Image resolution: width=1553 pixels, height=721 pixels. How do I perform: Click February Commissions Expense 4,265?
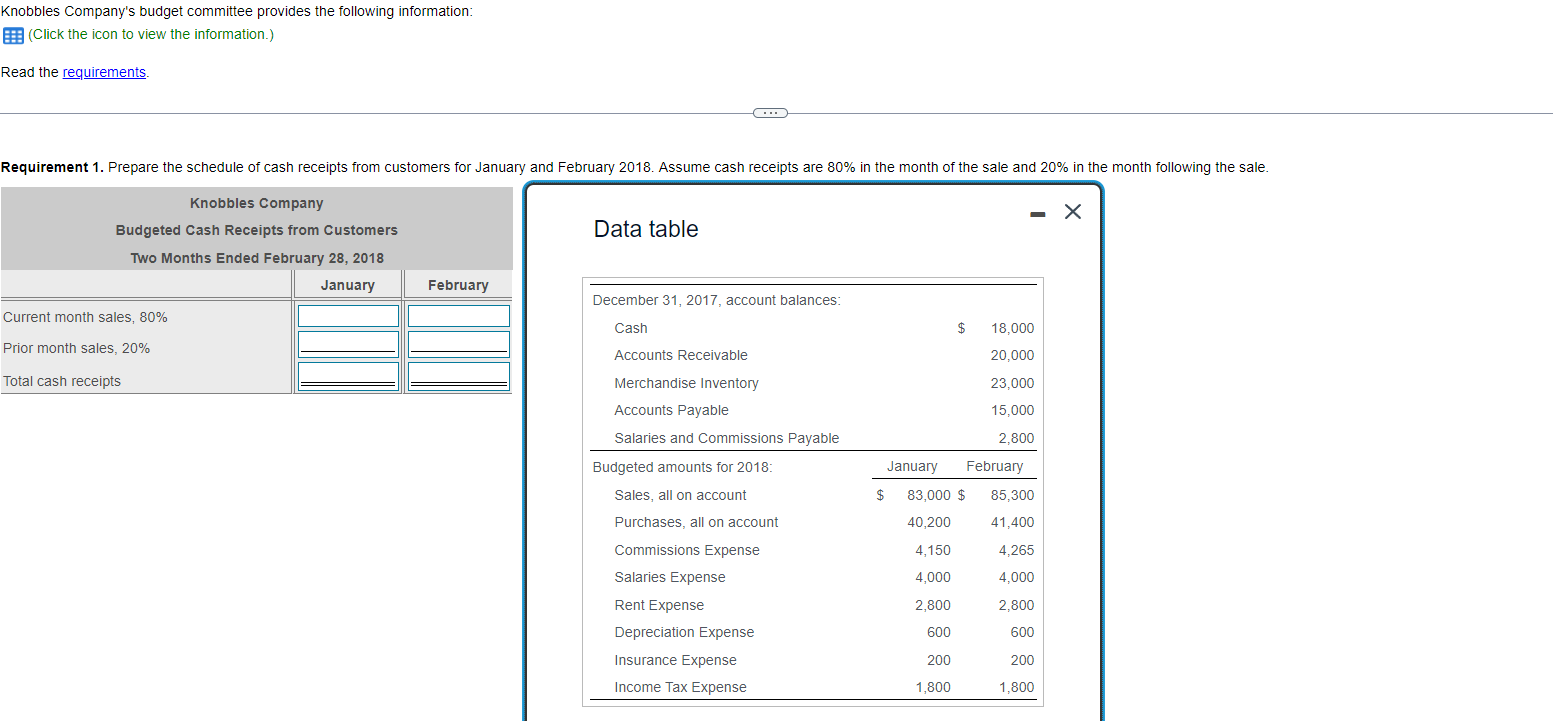pyautogui.click(x=1017, y=550)
